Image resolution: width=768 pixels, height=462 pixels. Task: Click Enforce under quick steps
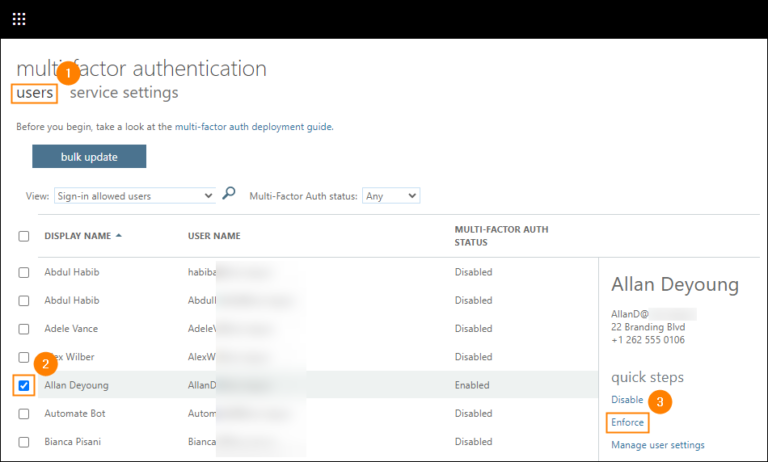coord(628,423)
